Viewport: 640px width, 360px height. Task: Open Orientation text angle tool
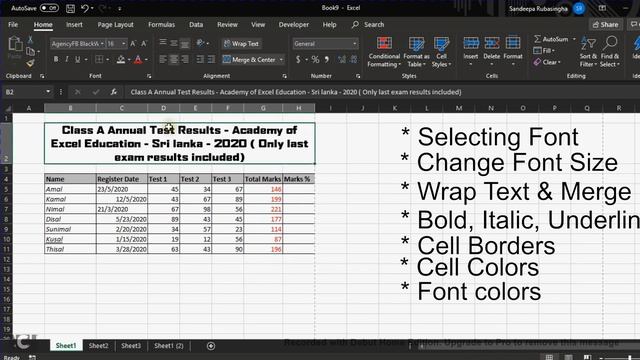(200, 43)
